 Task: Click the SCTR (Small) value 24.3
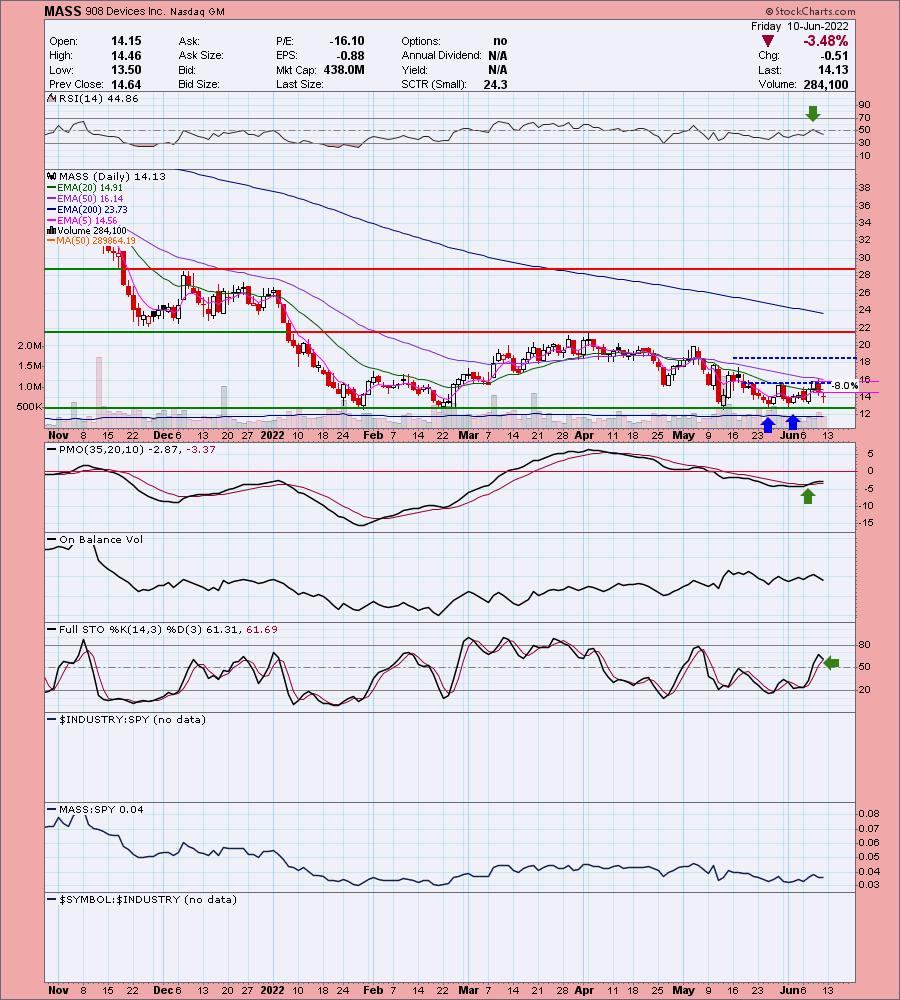click(496, 84)
